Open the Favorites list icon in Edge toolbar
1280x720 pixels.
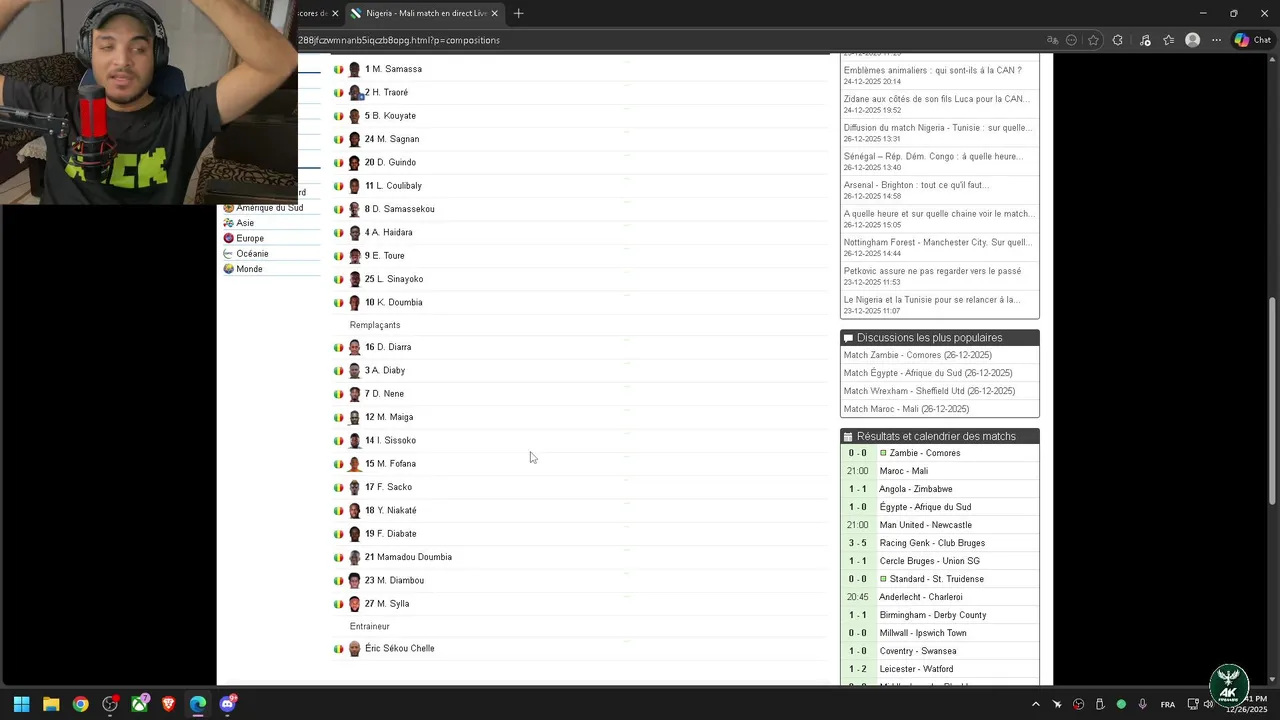click(1168, 40)
